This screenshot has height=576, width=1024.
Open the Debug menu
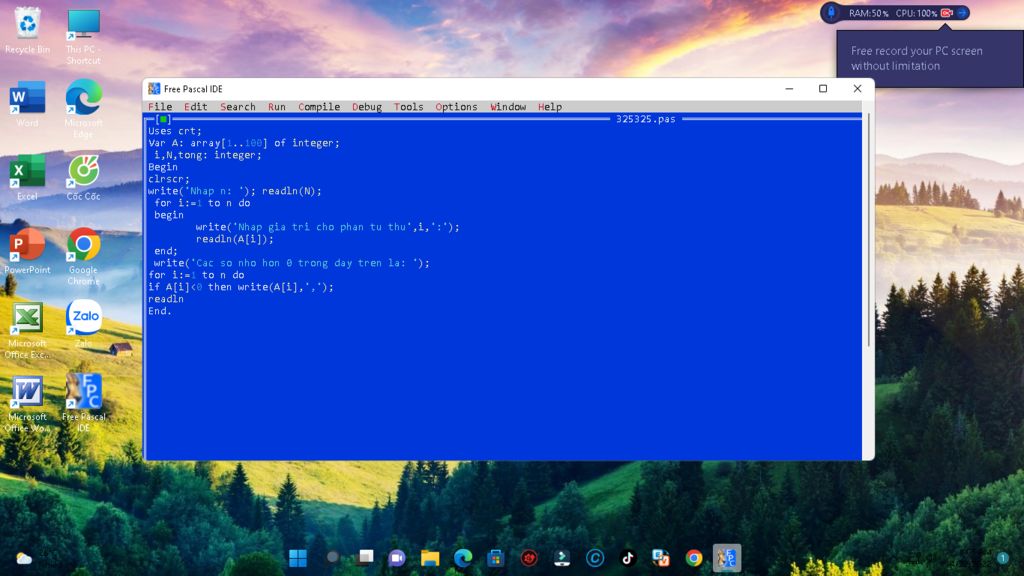coord(367,107)
